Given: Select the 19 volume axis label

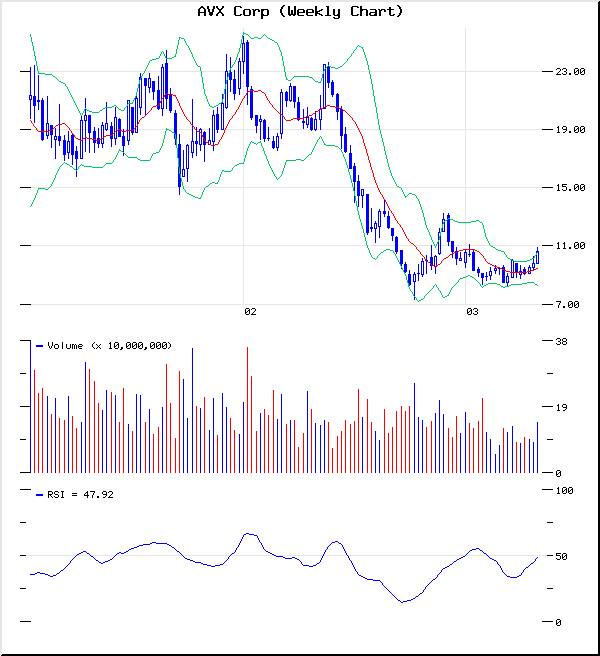Looking at the screenshot, I should click(562, 407).
